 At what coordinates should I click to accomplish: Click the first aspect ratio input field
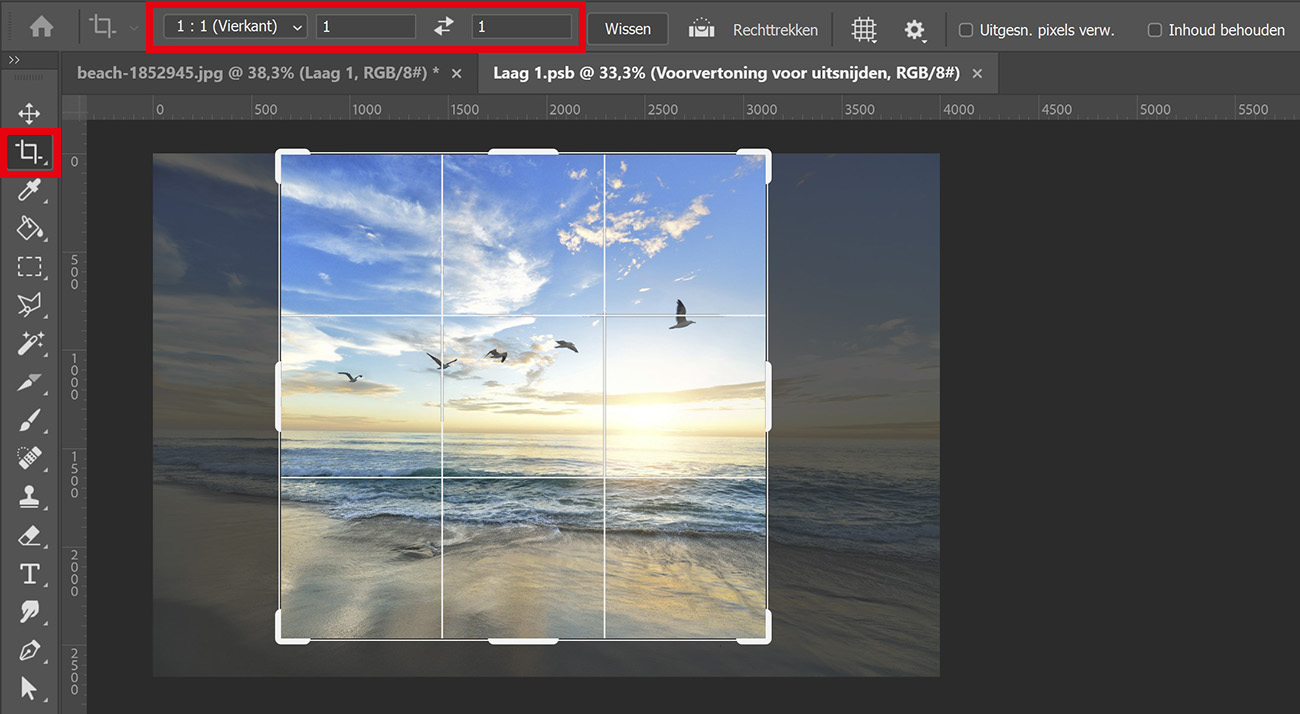click(x=365, y=26)
